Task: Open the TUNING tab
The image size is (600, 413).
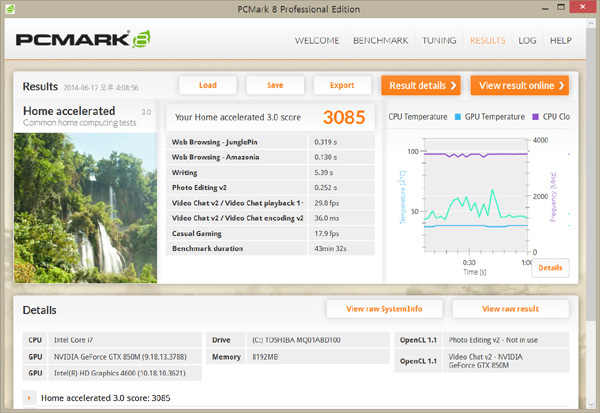Action: pos(439,41)
